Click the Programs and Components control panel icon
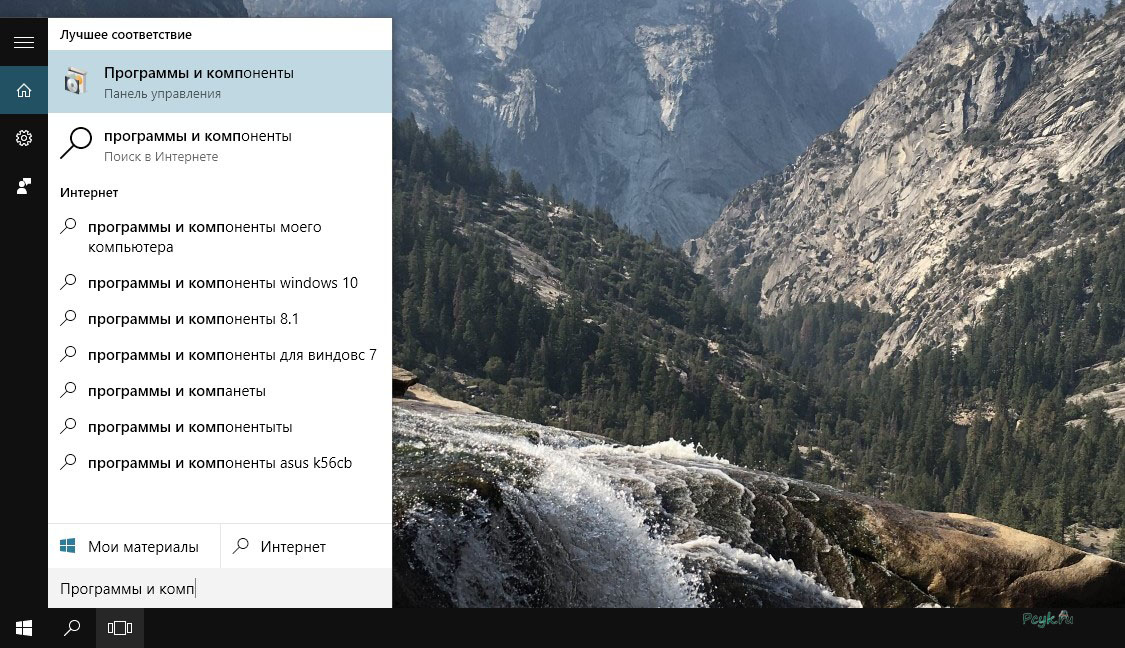The height and width of the screenshot is (648, 1125). coord(75,81)
